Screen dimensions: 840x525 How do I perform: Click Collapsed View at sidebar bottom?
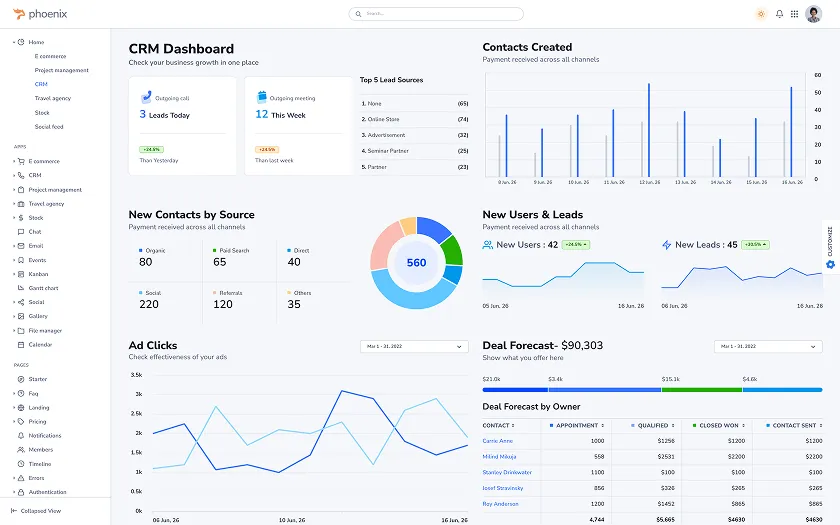pos(36,511)
